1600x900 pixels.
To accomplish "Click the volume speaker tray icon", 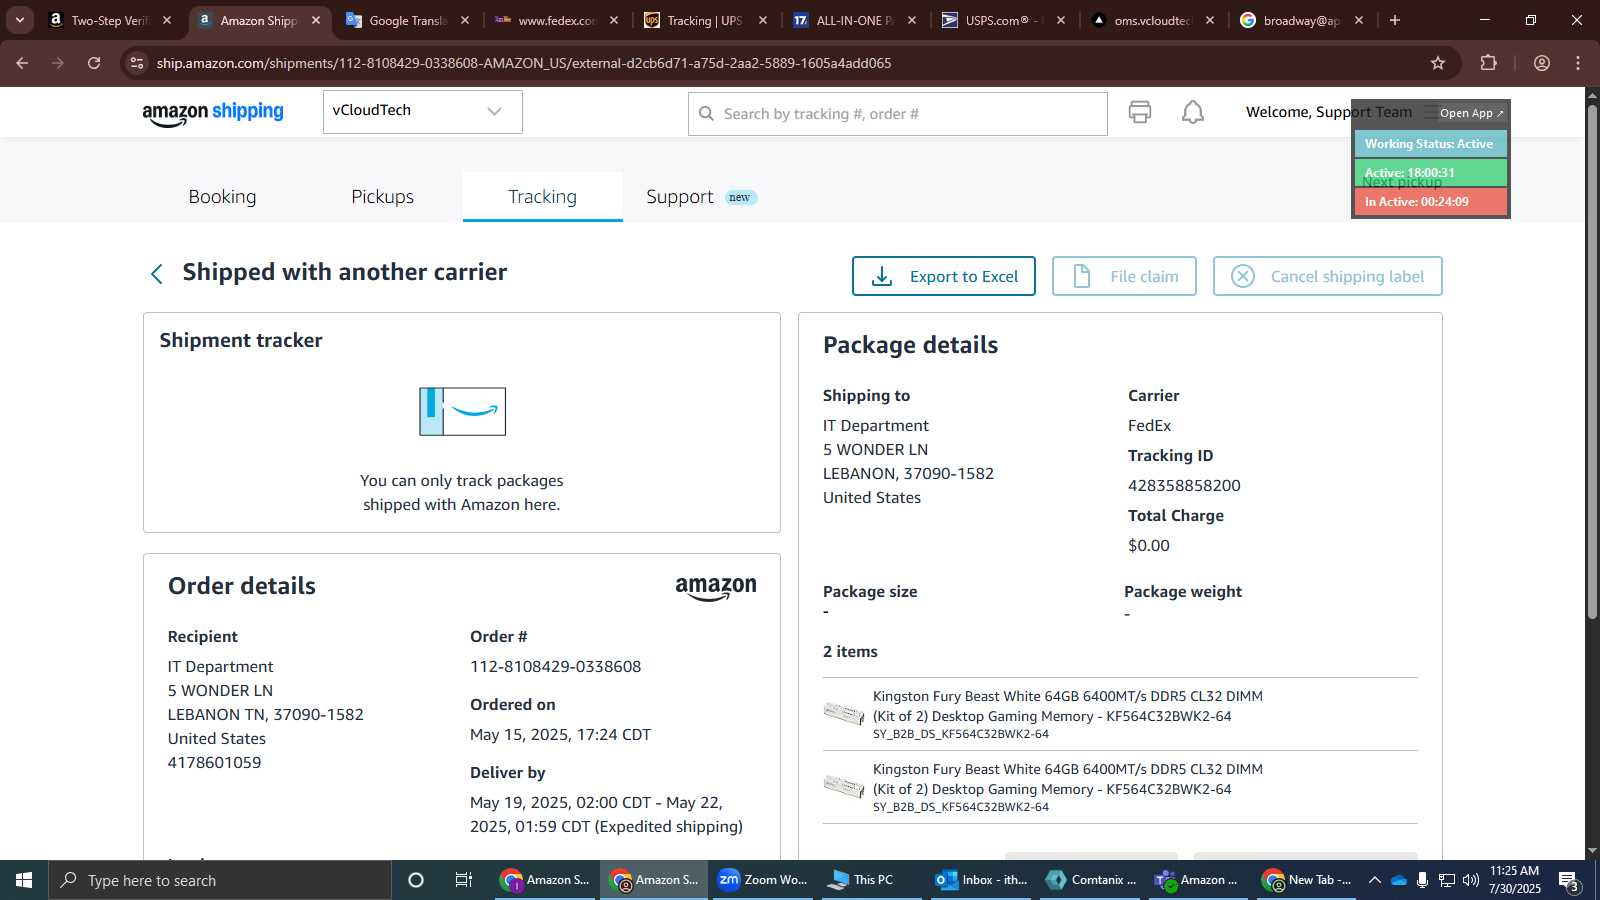I will 1470,880.
